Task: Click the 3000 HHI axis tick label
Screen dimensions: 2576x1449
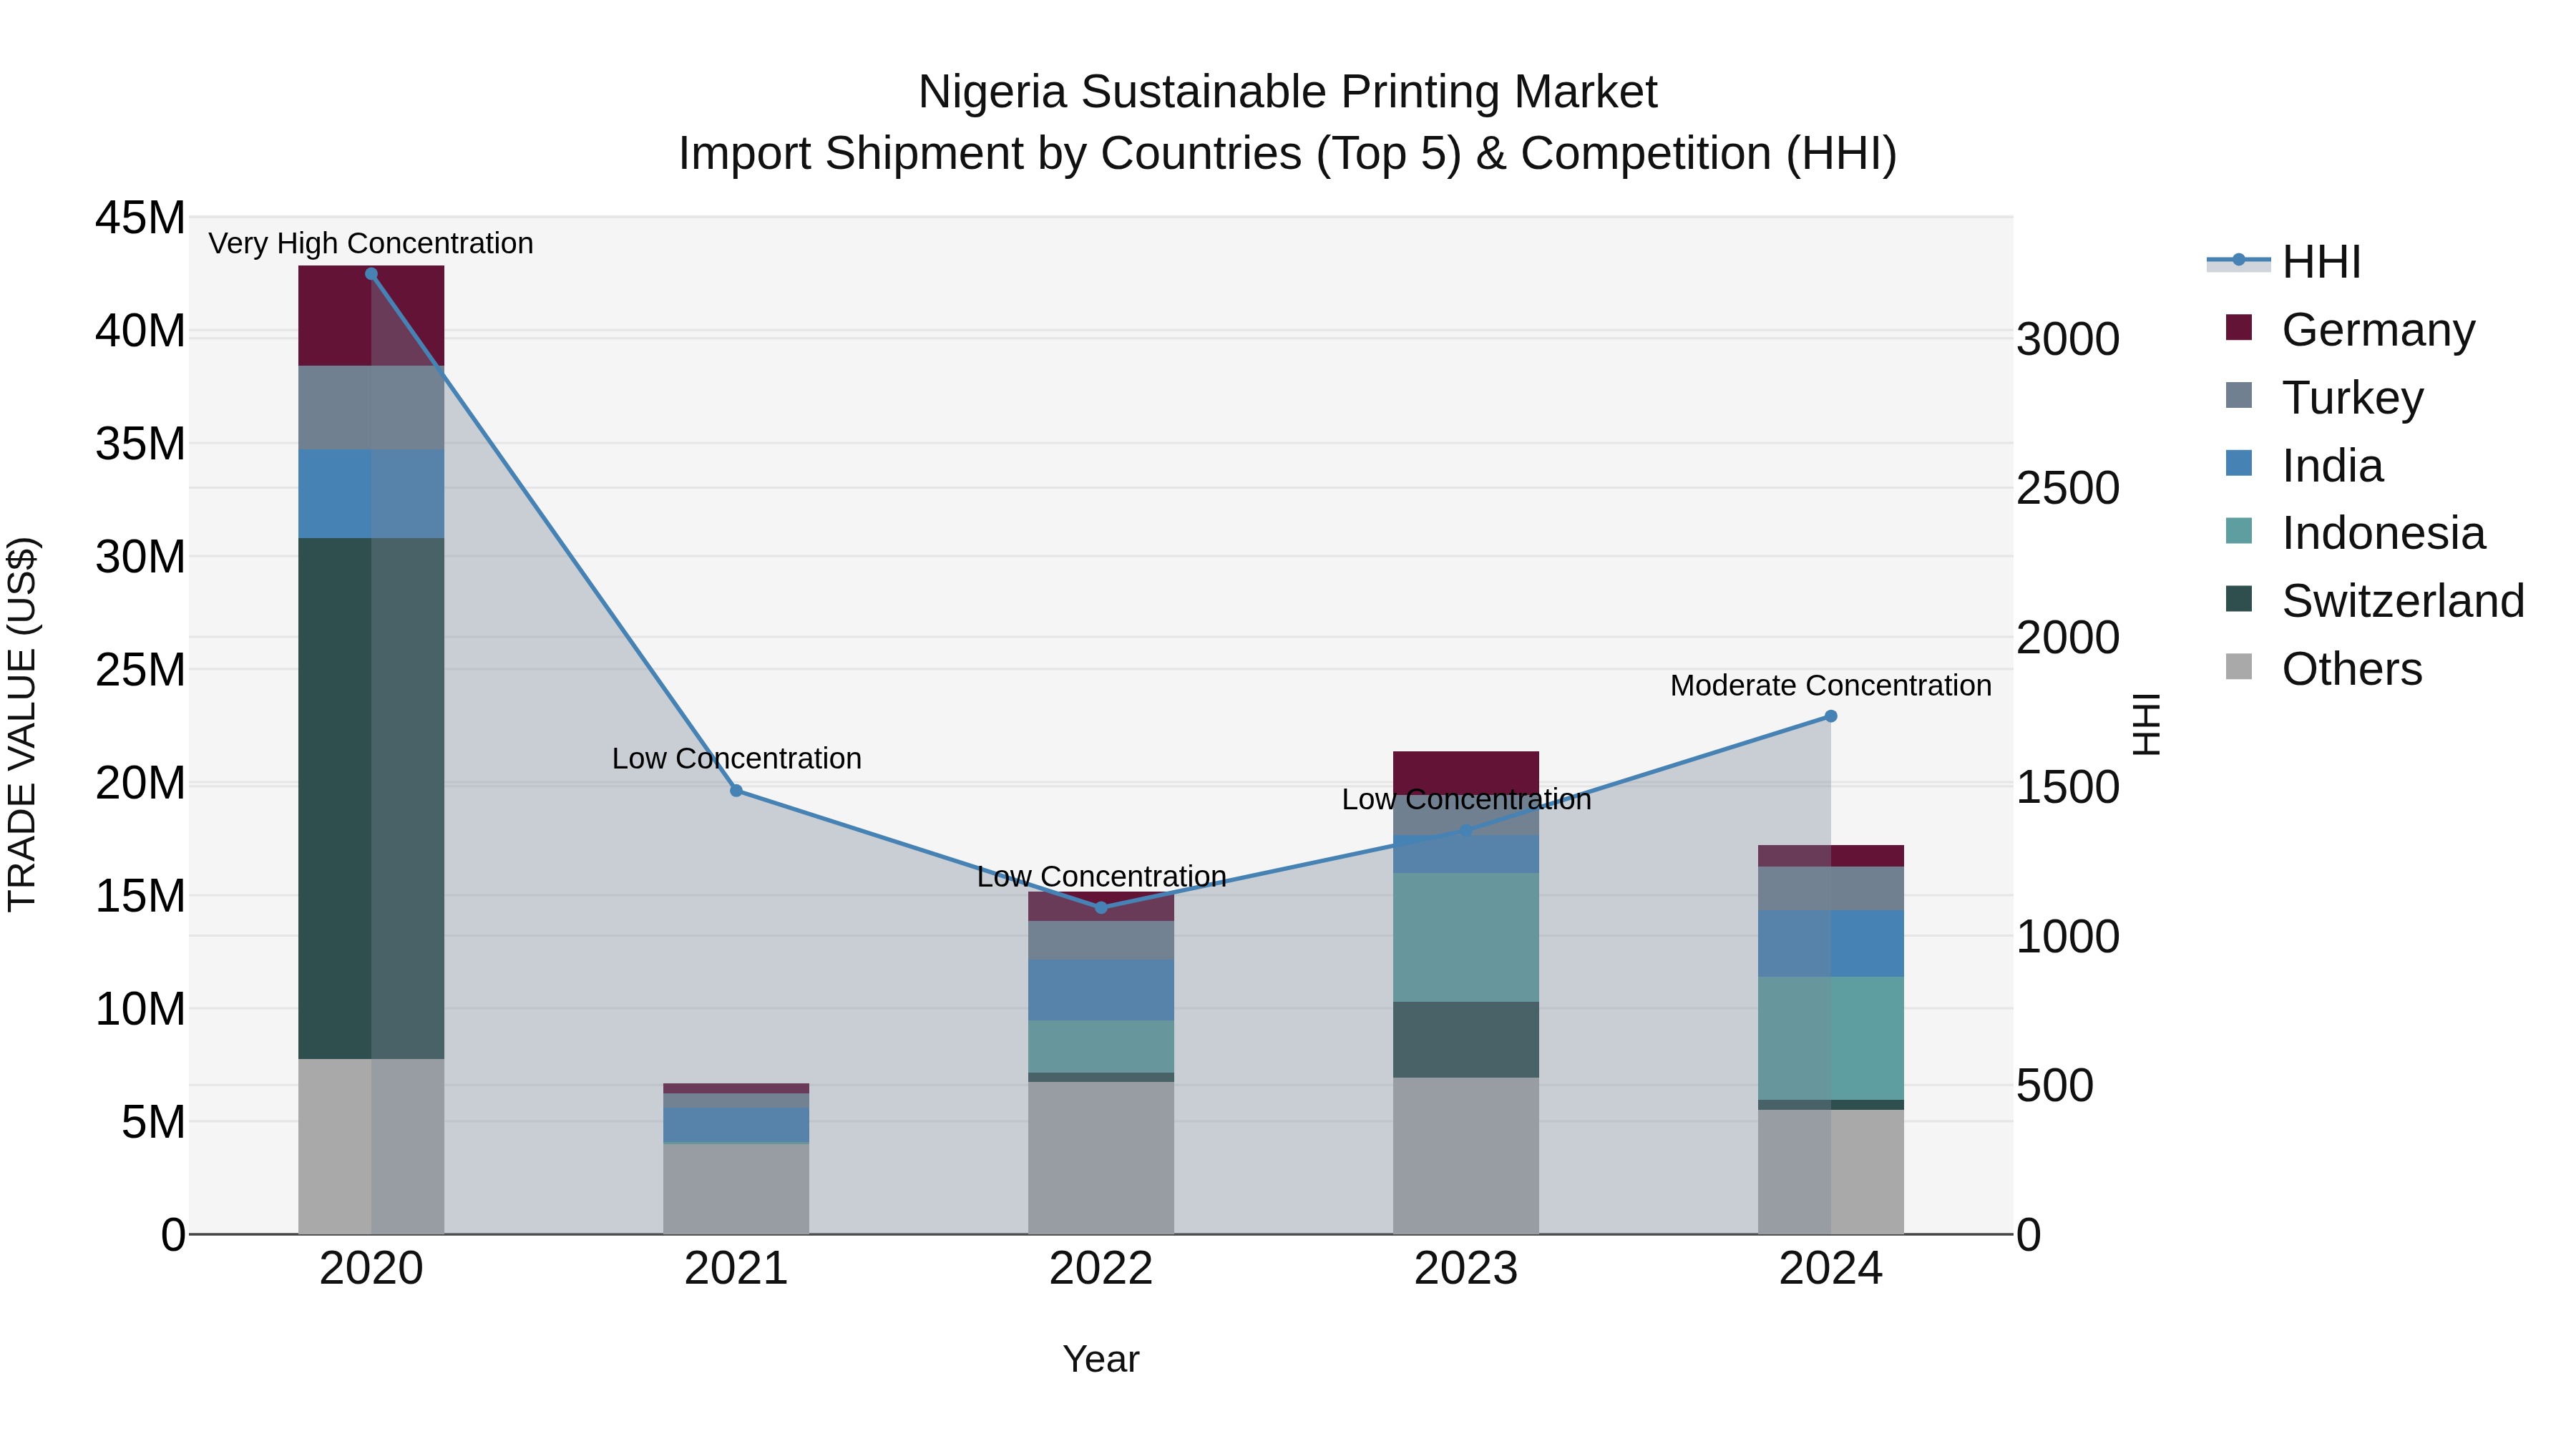Action: coord(2068,339)
